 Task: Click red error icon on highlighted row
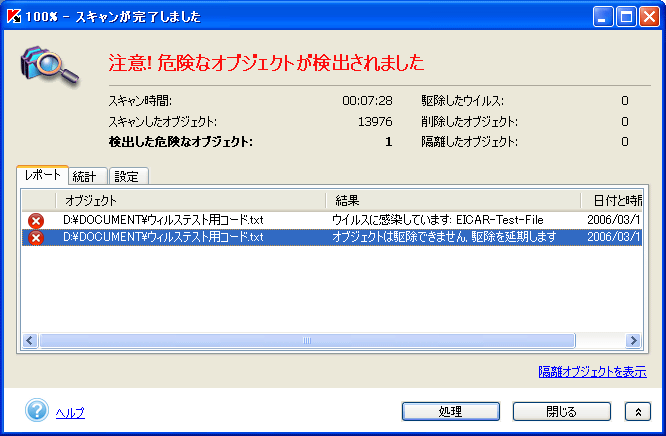point(36,238)
